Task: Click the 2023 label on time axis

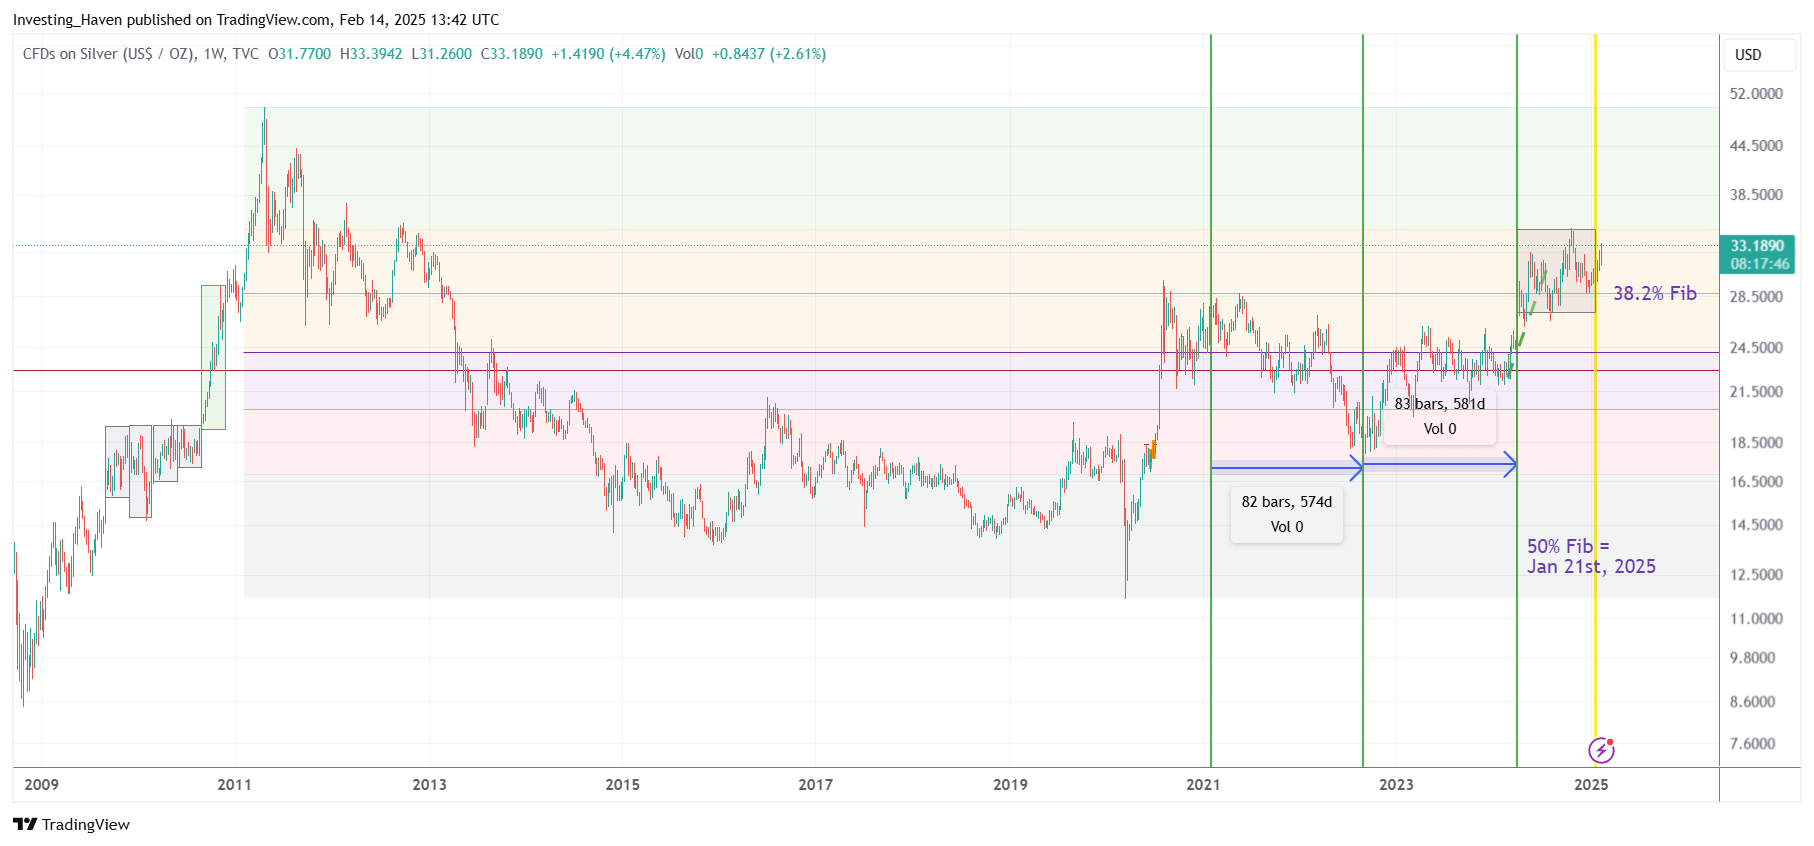Action: (x=1396, y=784)
